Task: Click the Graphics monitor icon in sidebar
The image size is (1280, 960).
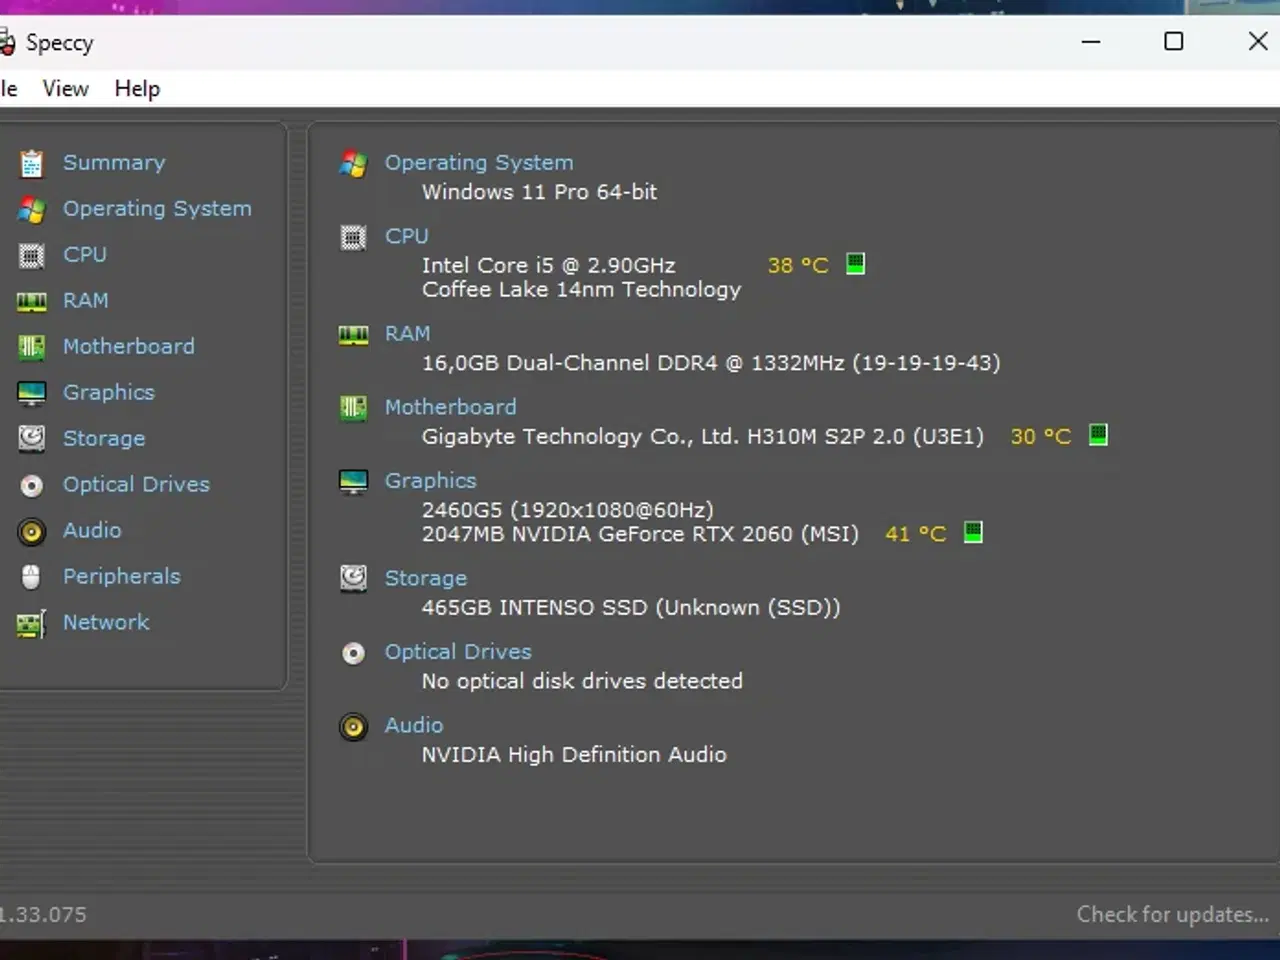Action: click(31, 392)
